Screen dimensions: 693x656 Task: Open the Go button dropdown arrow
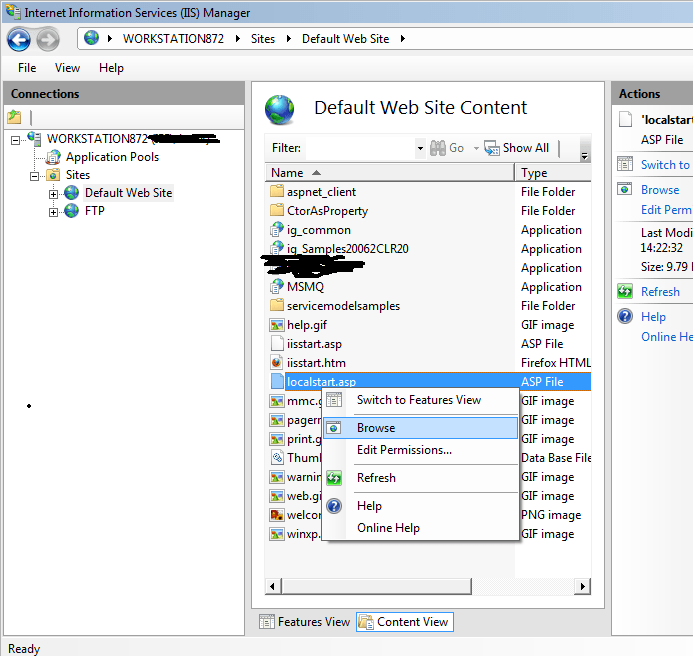click(x=476, y=148)
